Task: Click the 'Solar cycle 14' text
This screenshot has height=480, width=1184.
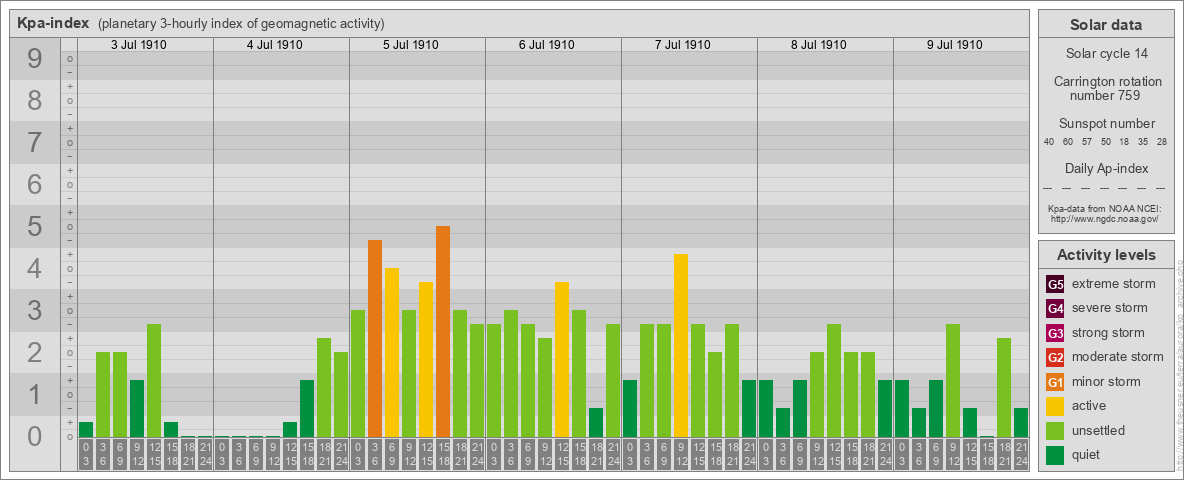Action: (1106, 54)
